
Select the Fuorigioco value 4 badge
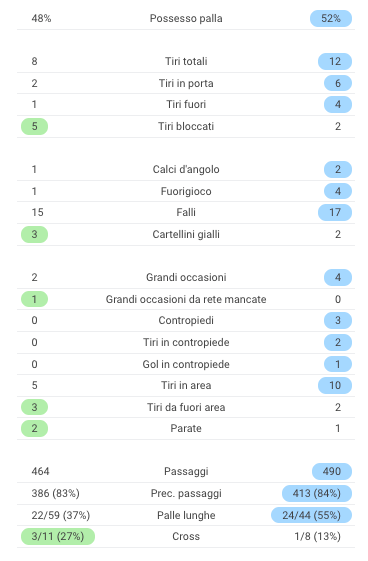(x=338, y=191)
